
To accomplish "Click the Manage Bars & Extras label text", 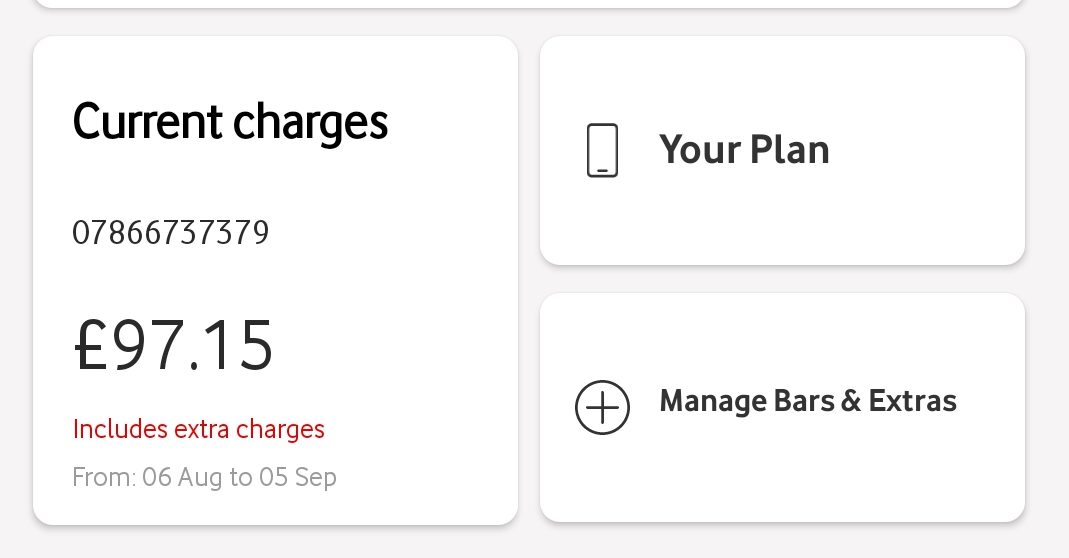I will coord(808,400).
